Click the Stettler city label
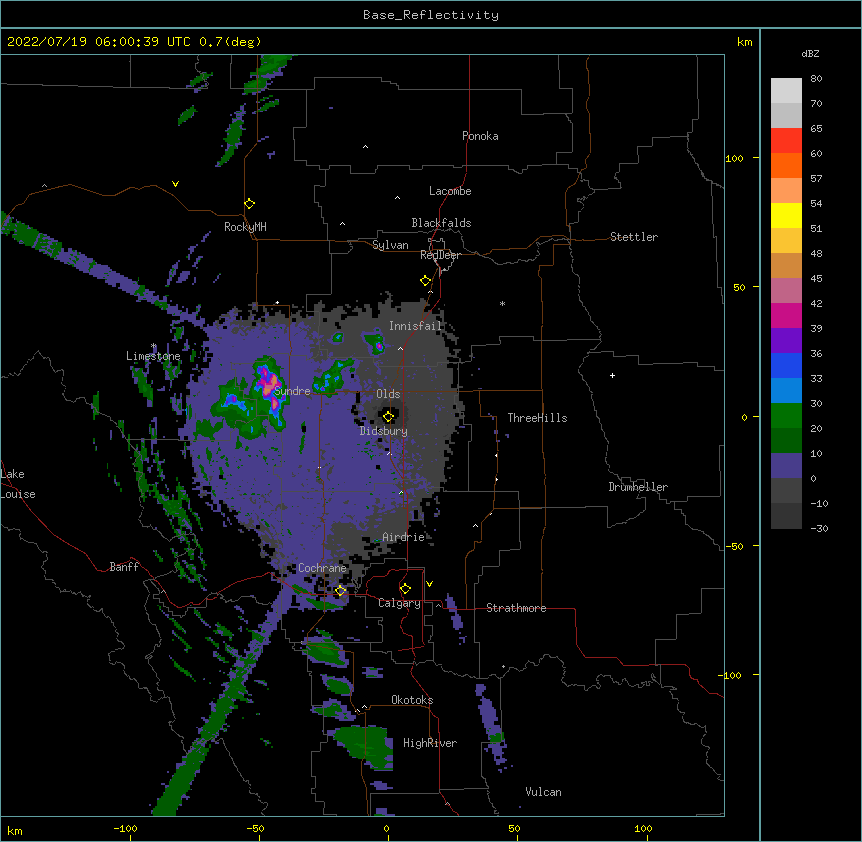 634,237
